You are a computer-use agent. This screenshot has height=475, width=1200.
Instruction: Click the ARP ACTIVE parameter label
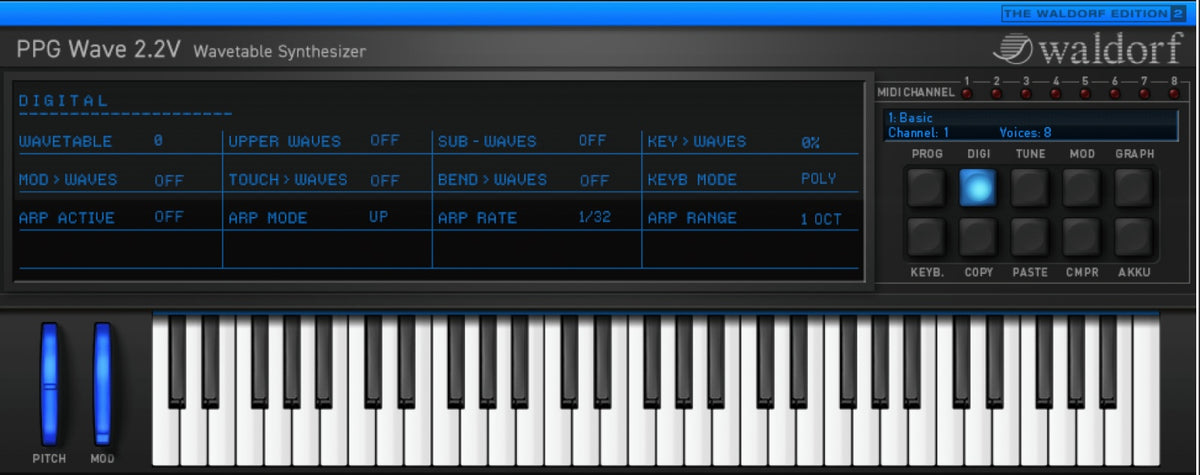pyautogui.click(x=66, y=217)
